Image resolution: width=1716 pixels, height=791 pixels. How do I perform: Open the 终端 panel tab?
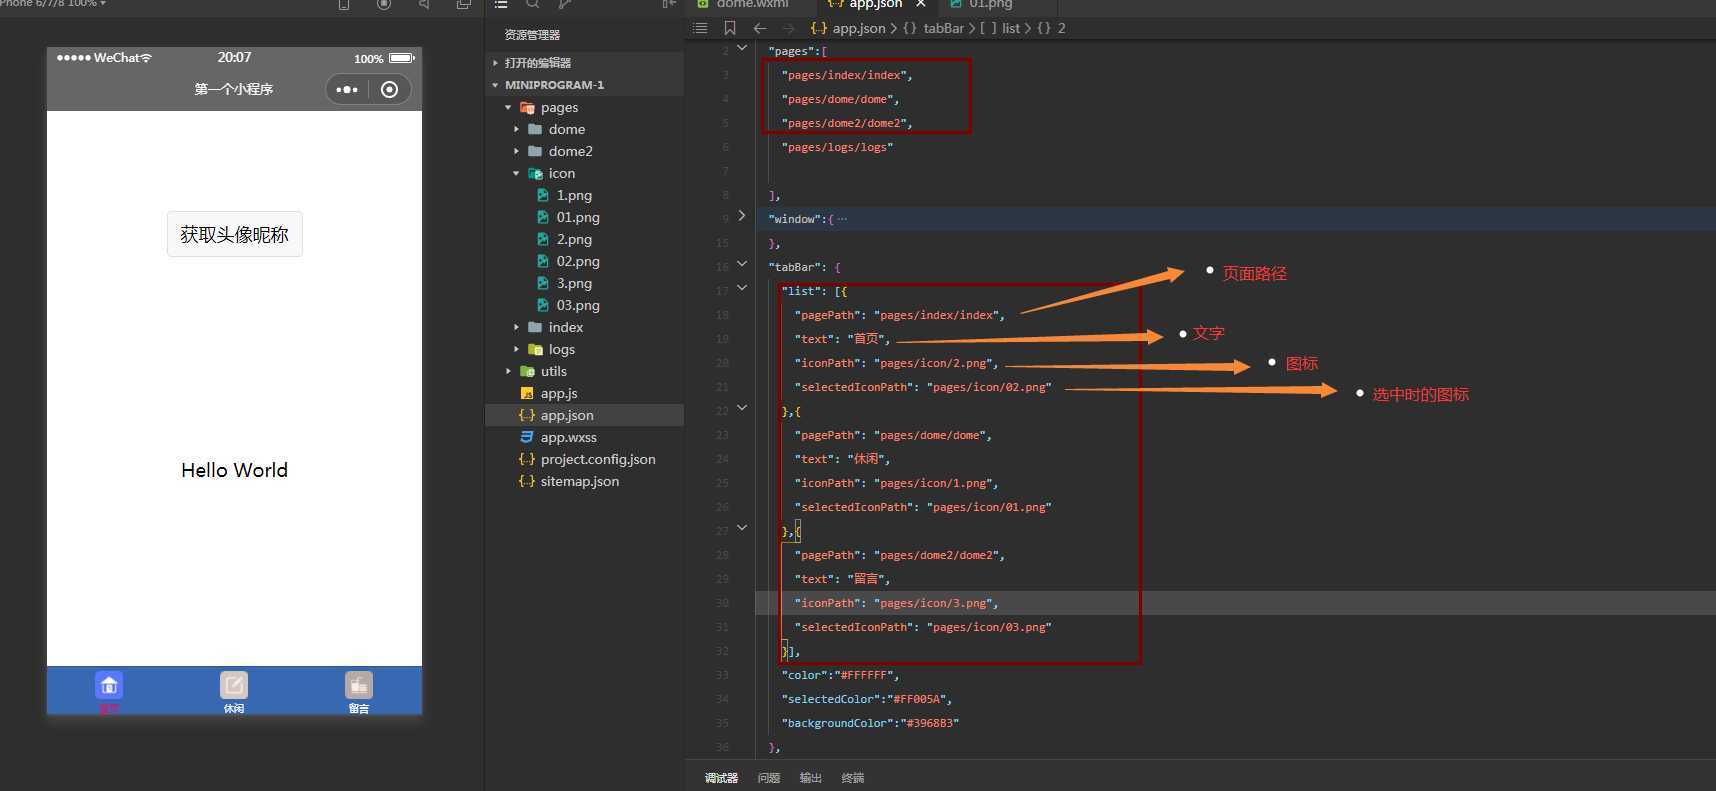[853, 778]
